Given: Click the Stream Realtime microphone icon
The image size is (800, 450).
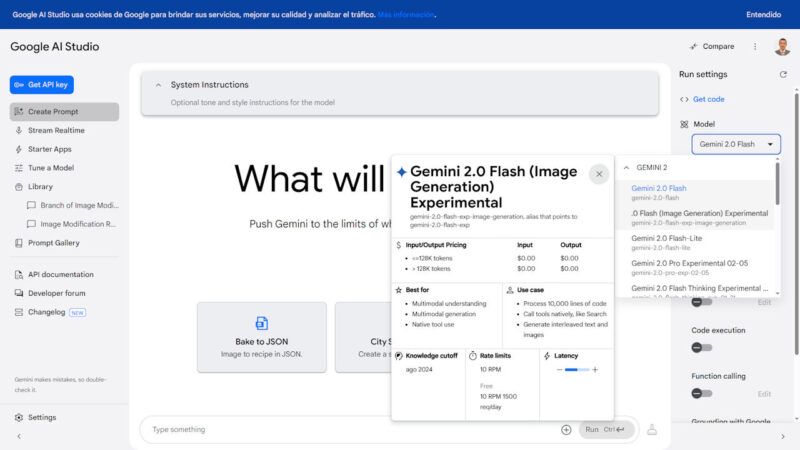Looking at the screenshot, I should [x=19, y=130].
